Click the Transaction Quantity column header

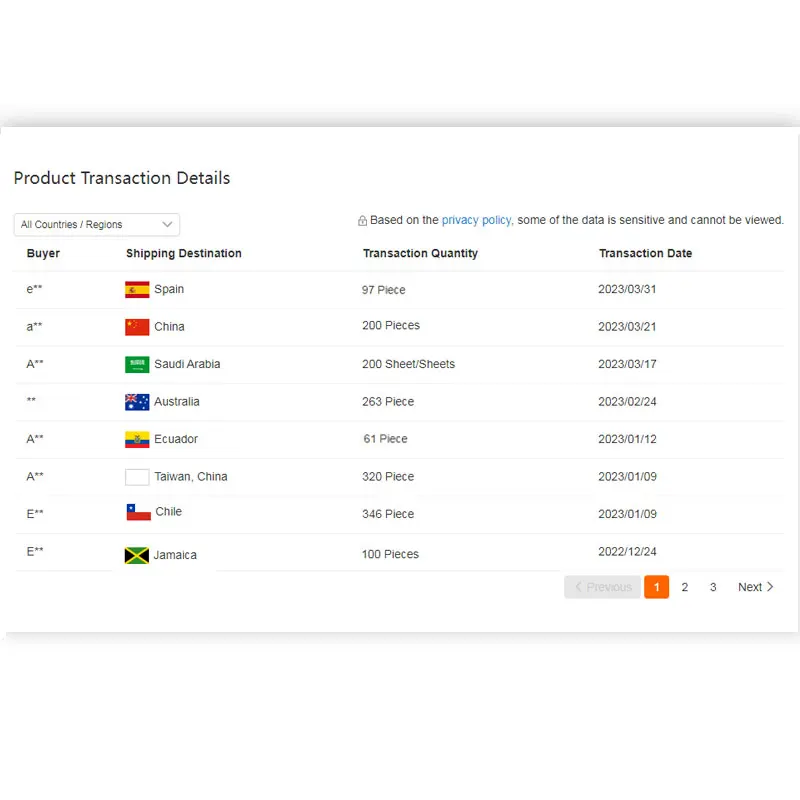tap(420, 254)
